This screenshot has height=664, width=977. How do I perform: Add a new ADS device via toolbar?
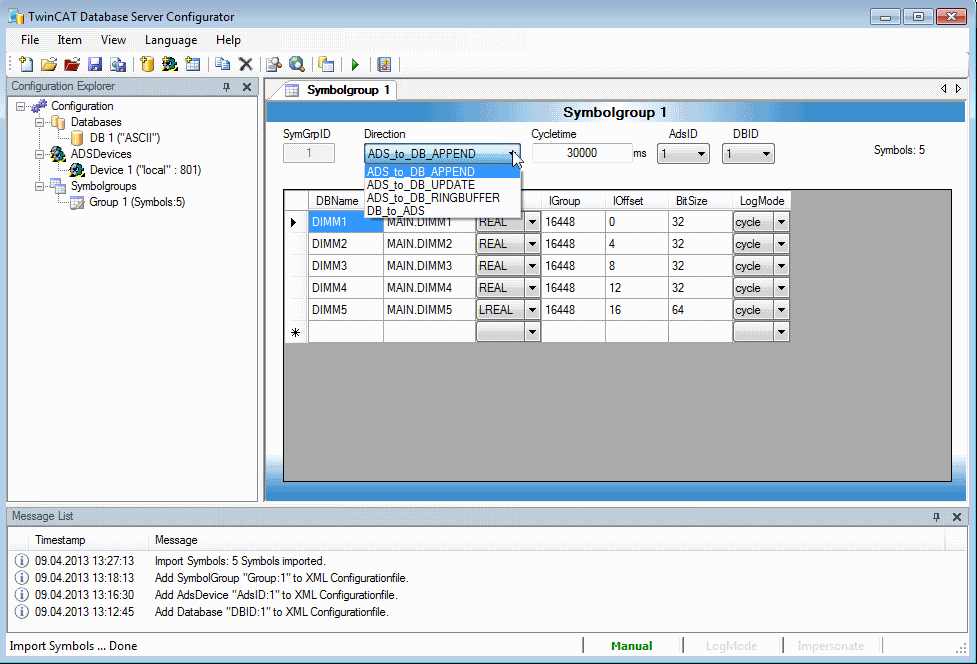[x=169, y=64]
